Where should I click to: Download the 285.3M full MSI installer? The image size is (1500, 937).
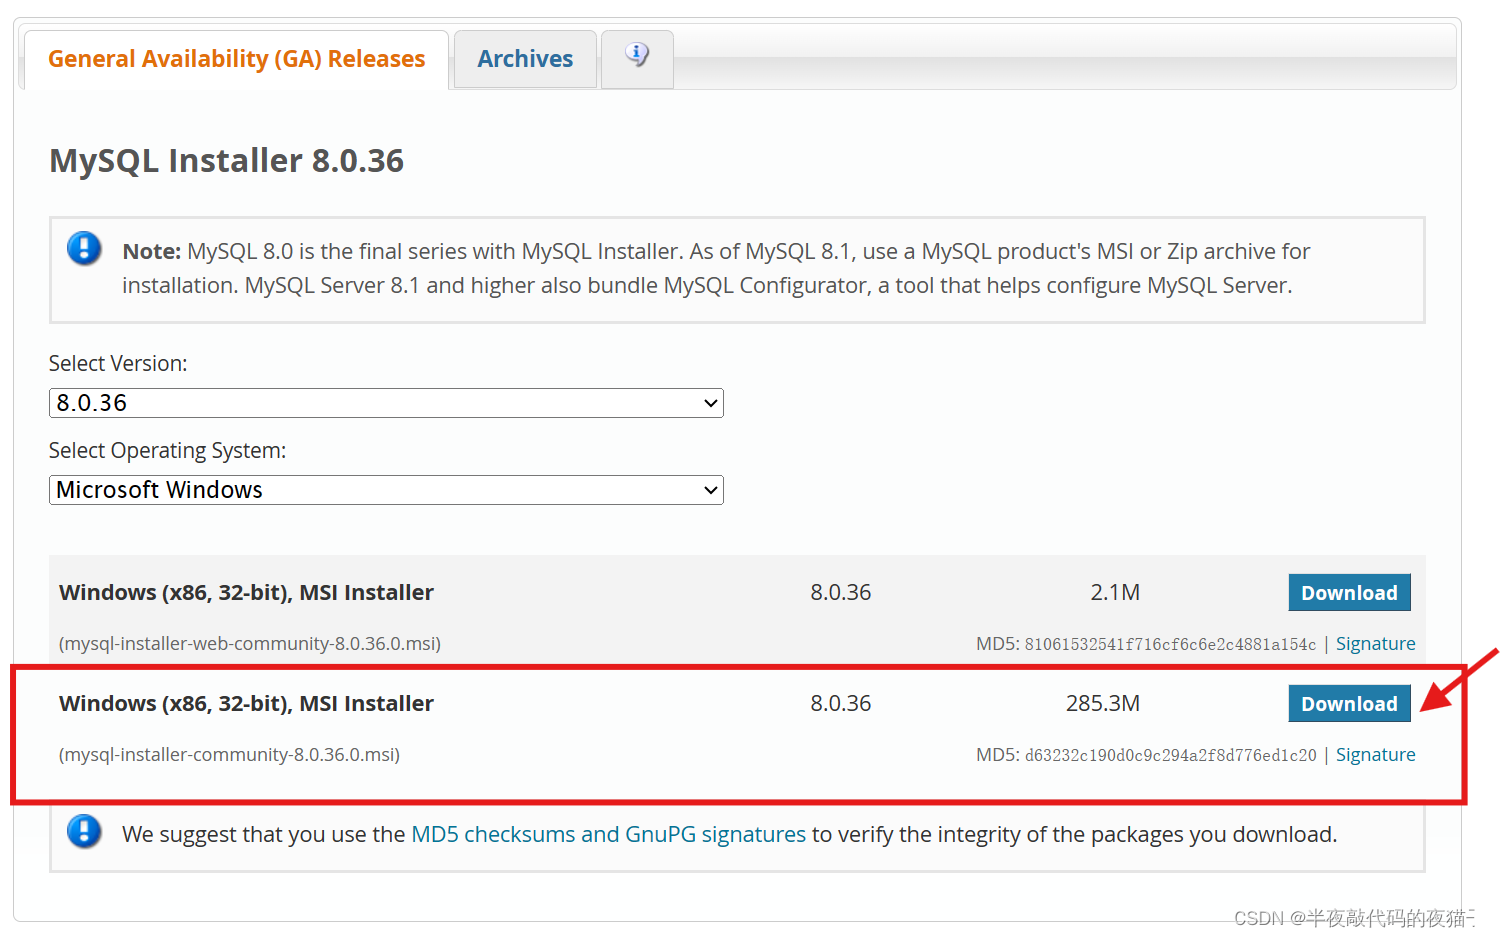tap(1349, 704)
